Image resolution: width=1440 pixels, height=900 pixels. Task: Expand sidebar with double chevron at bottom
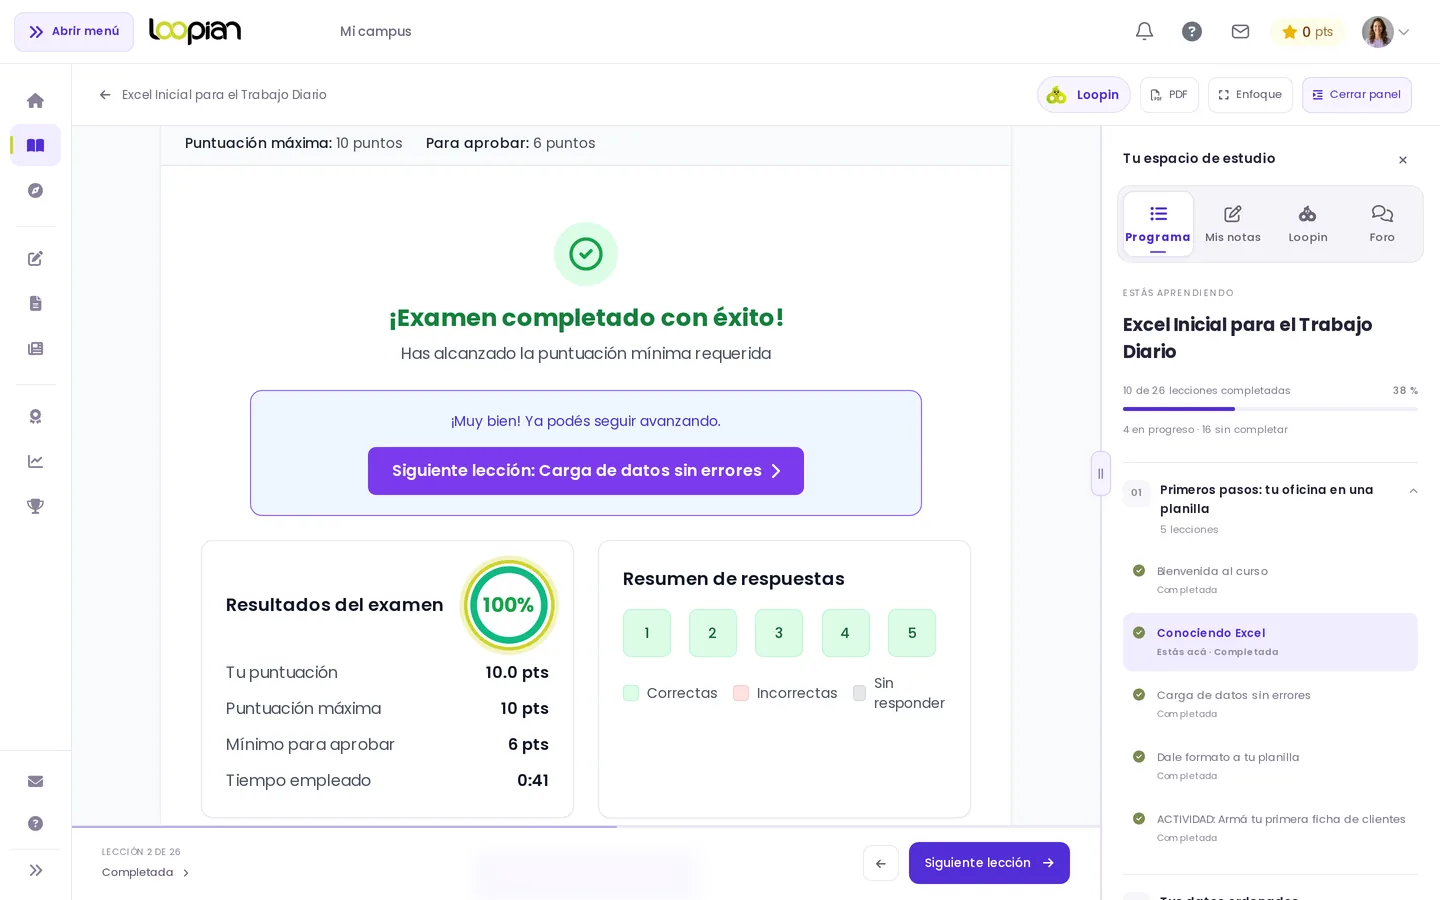pos(35,871)
